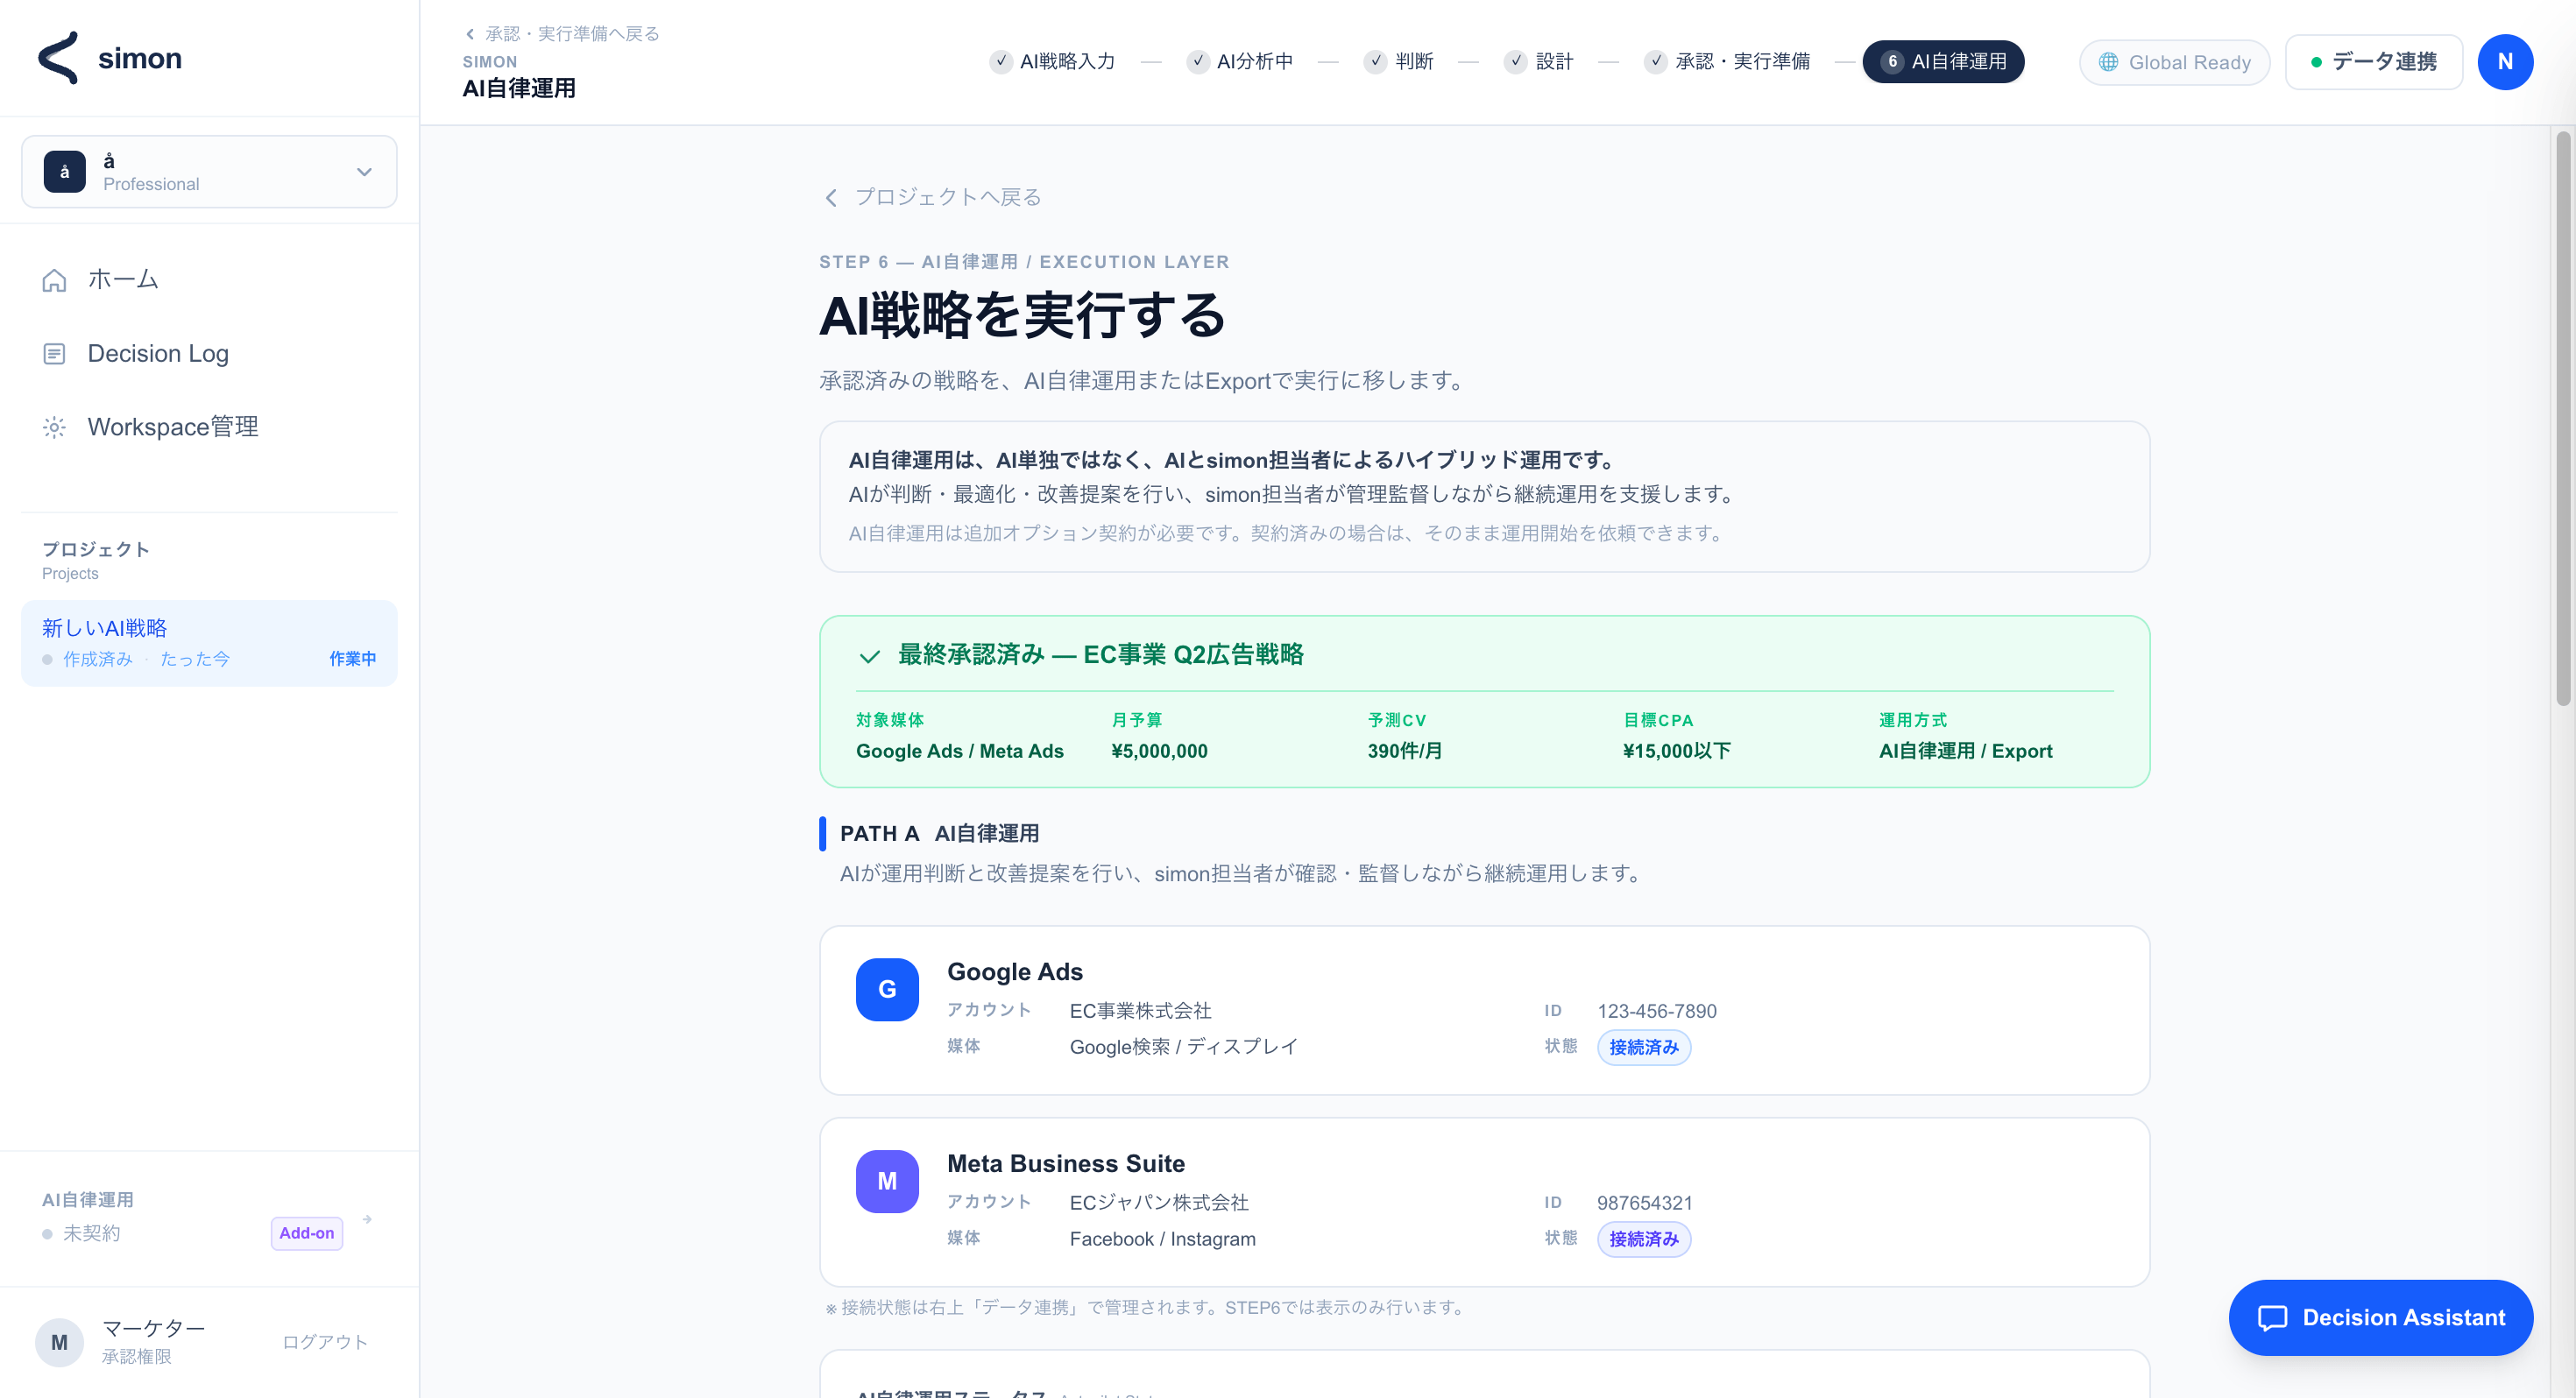The width and height of the screenshot is (2576, 1398).
Task: Click the 月予算 value ¥5,000,000
Action: click(1160, 751)
